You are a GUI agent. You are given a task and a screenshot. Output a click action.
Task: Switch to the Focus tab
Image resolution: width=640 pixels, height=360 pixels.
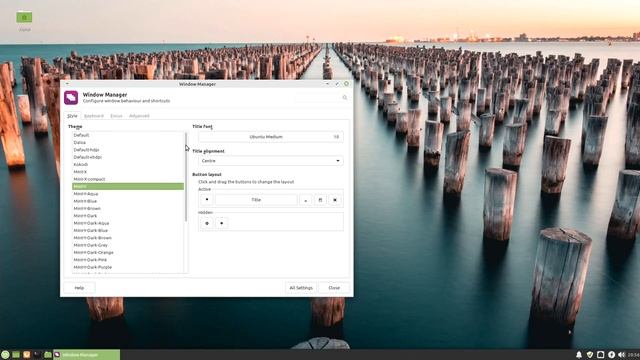click(x=116, y=116)
